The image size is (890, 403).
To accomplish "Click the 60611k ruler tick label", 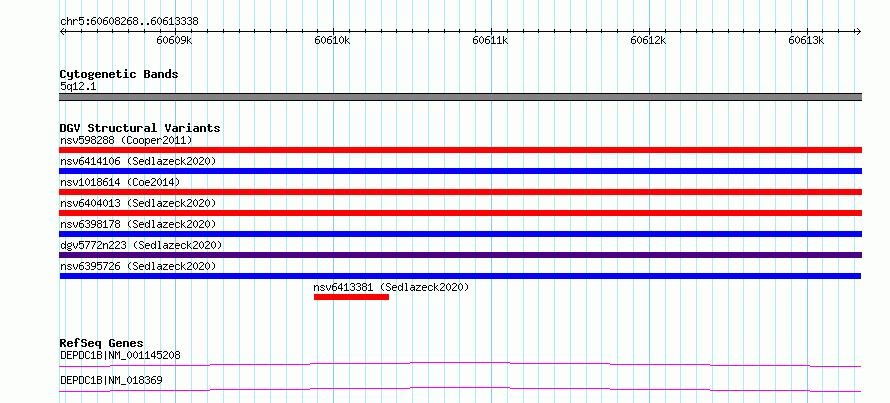I will click(490, 41).
